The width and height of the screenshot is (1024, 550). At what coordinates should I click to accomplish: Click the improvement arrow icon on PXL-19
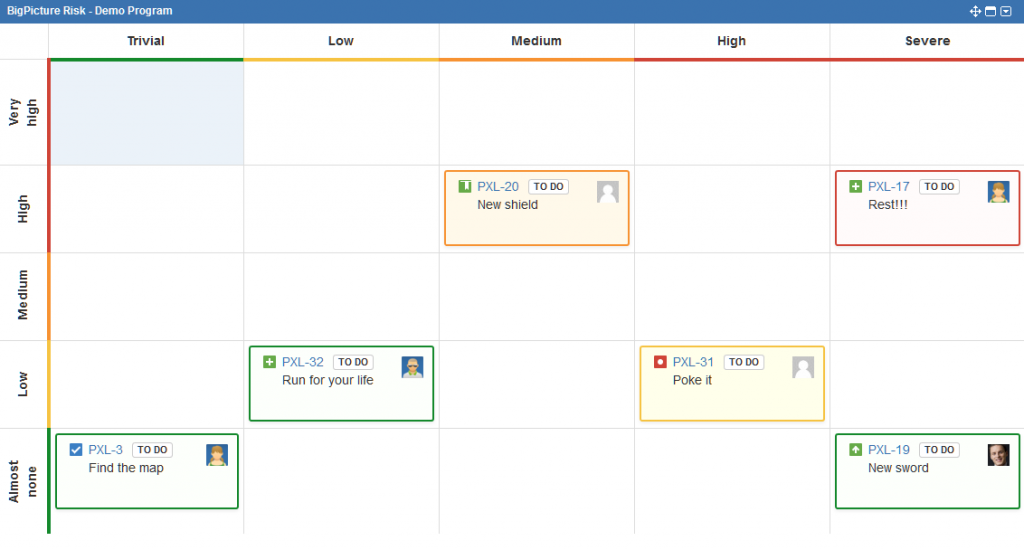(856, 449)
